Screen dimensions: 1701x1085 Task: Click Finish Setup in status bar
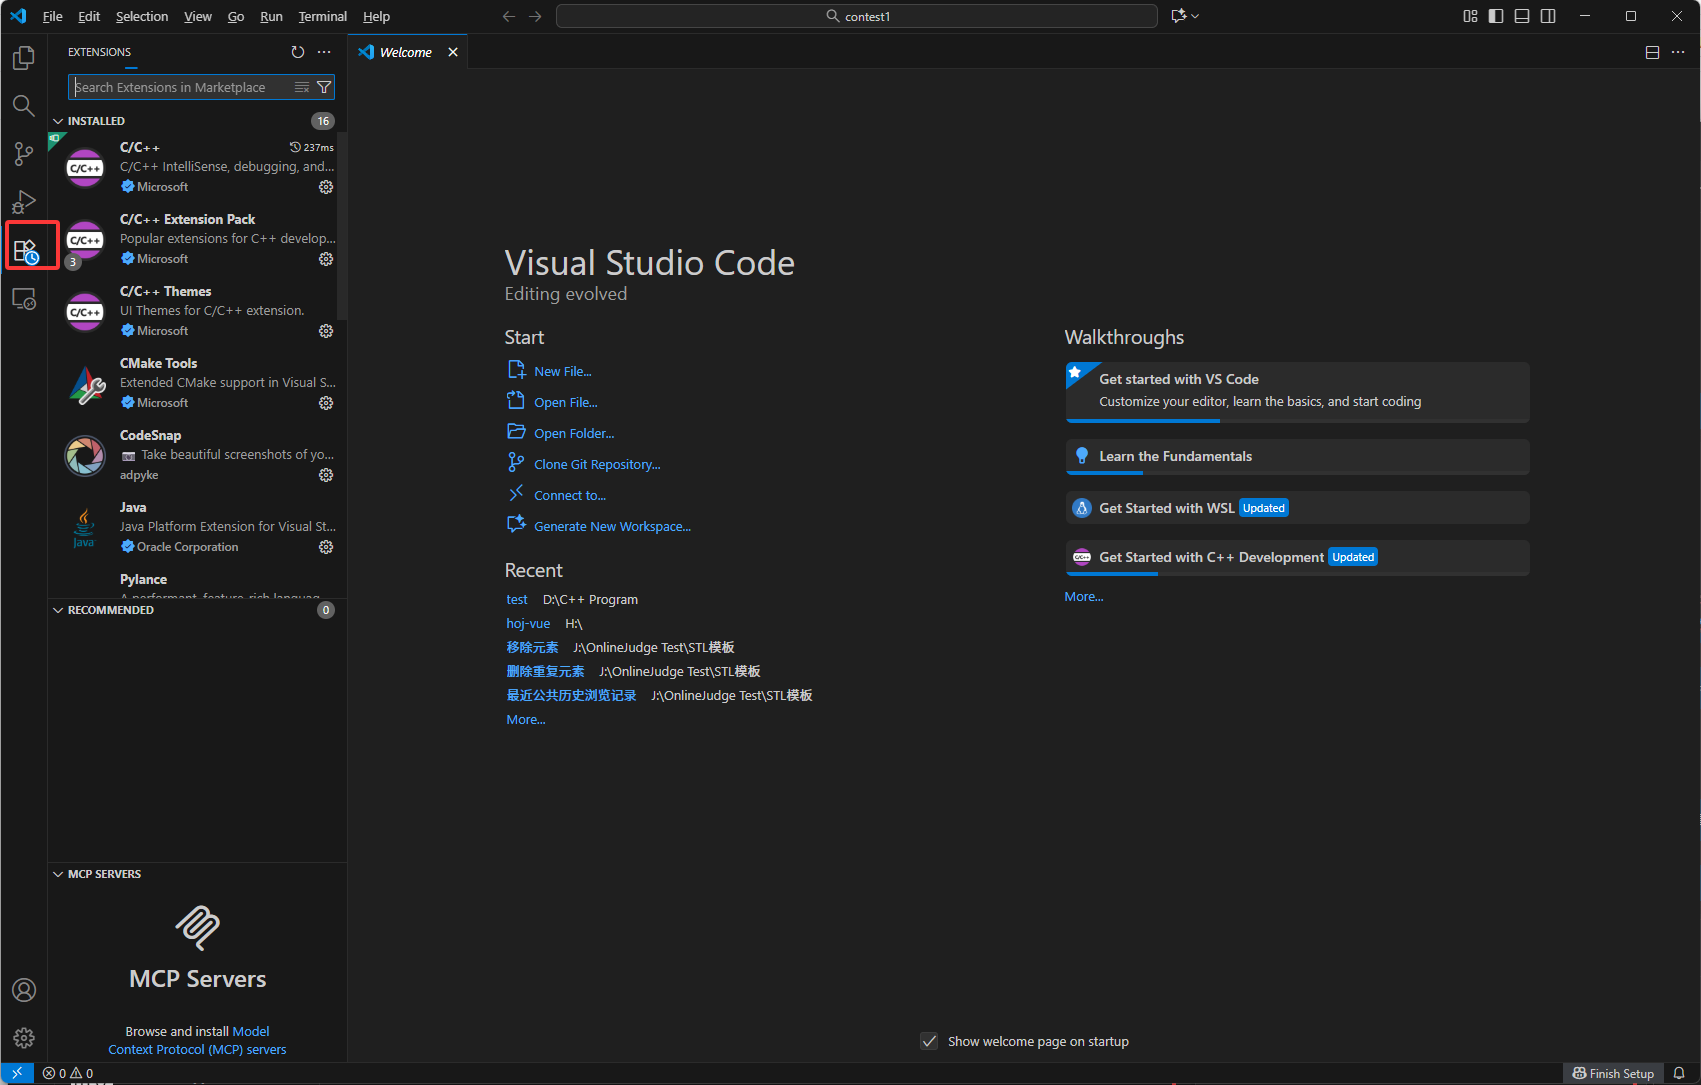1612,1073
